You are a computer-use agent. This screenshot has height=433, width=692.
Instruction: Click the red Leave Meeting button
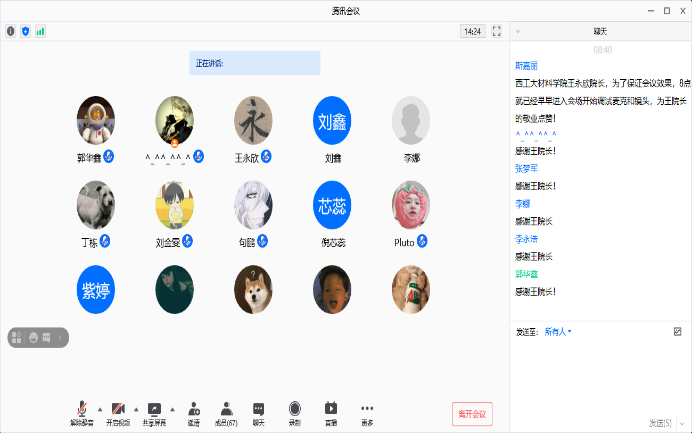point(471,414)
